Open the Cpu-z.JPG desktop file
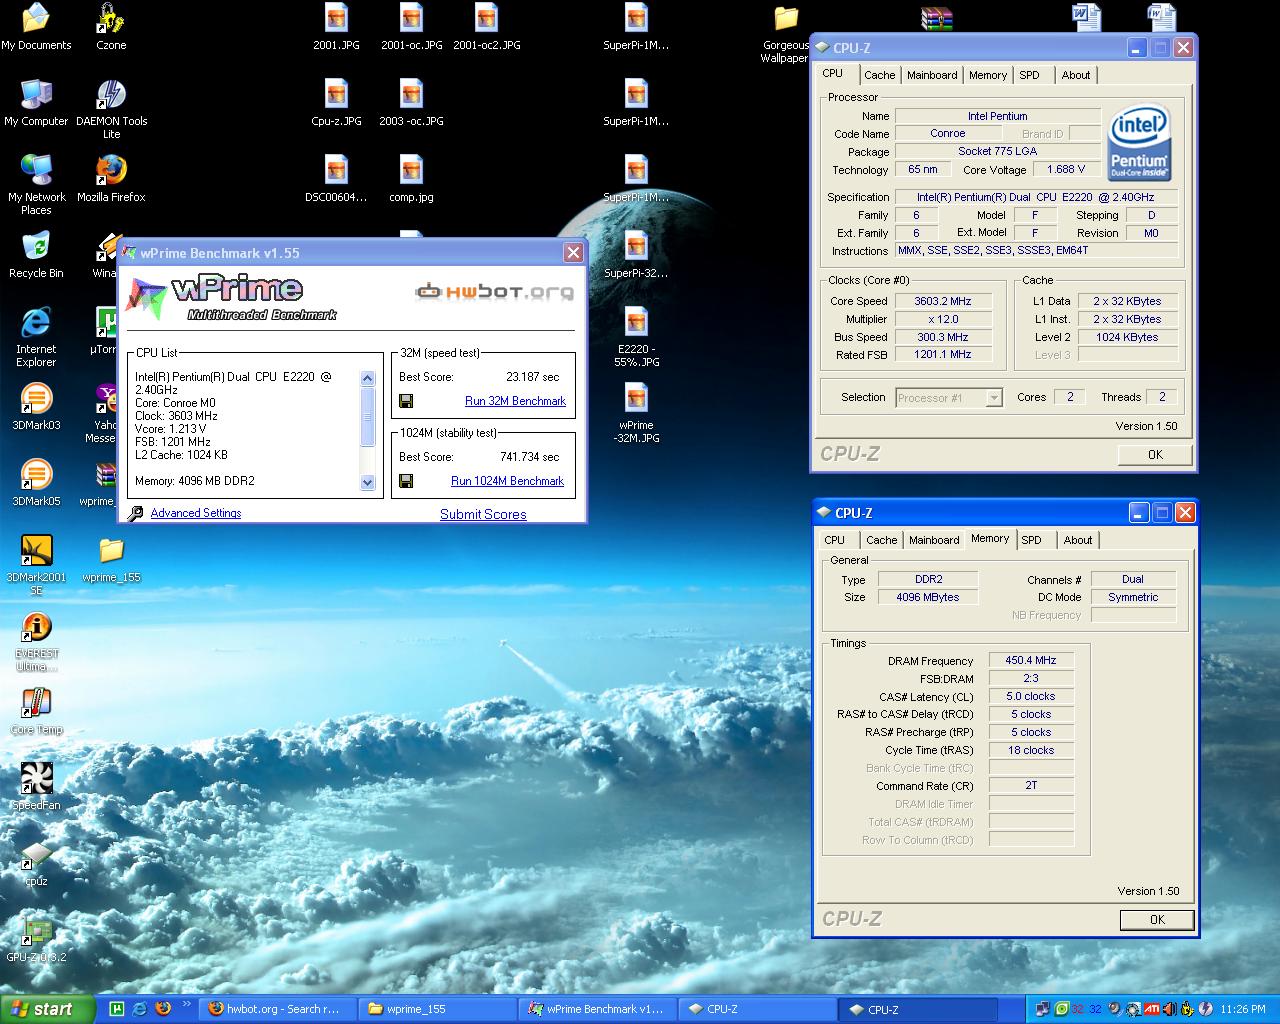This screenshot has height=1024, width=1280. tap(336, 102)
